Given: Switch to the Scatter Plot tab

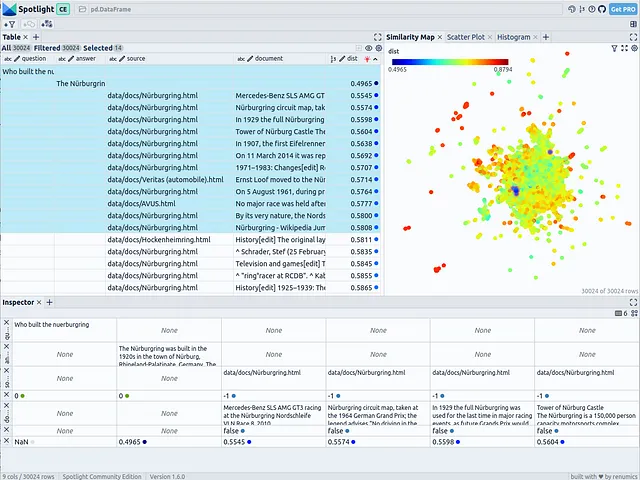Looking at the screenshot, I should [466, 37].
